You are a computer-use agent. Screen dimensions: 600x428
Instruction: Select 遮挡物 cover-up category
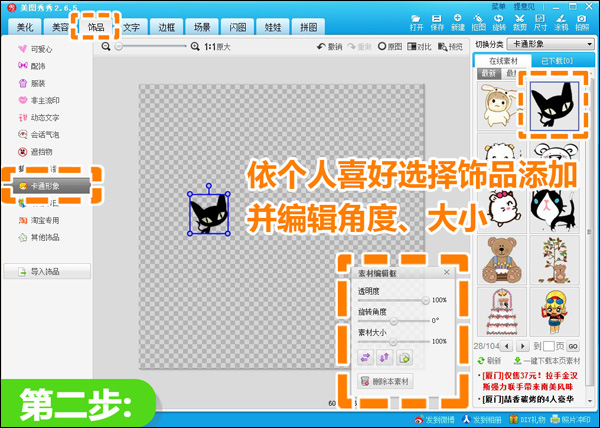(x=36, y=152)
